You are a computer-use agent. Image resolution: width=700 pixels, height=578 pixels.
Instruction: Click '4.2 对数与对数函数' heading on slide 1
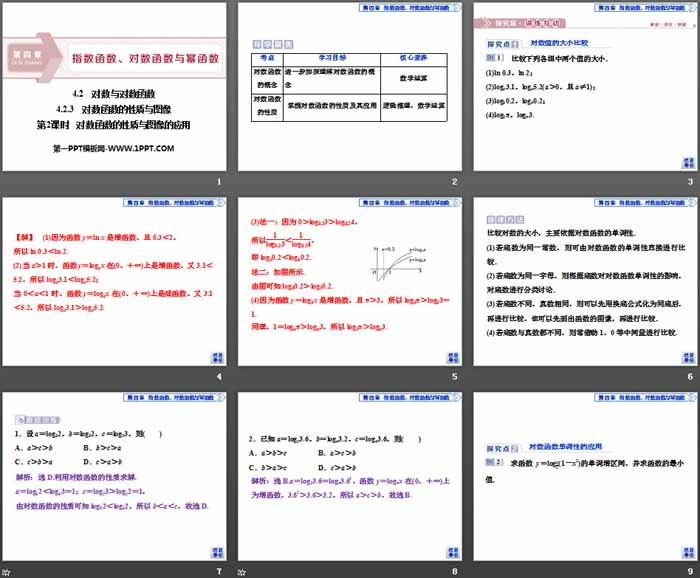pos(114,94)
